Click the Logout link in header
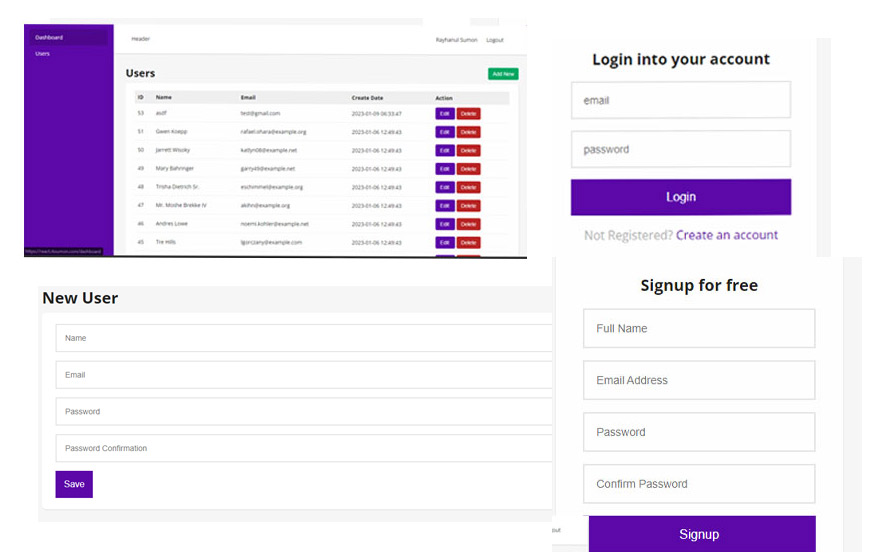 click(494, 40)
